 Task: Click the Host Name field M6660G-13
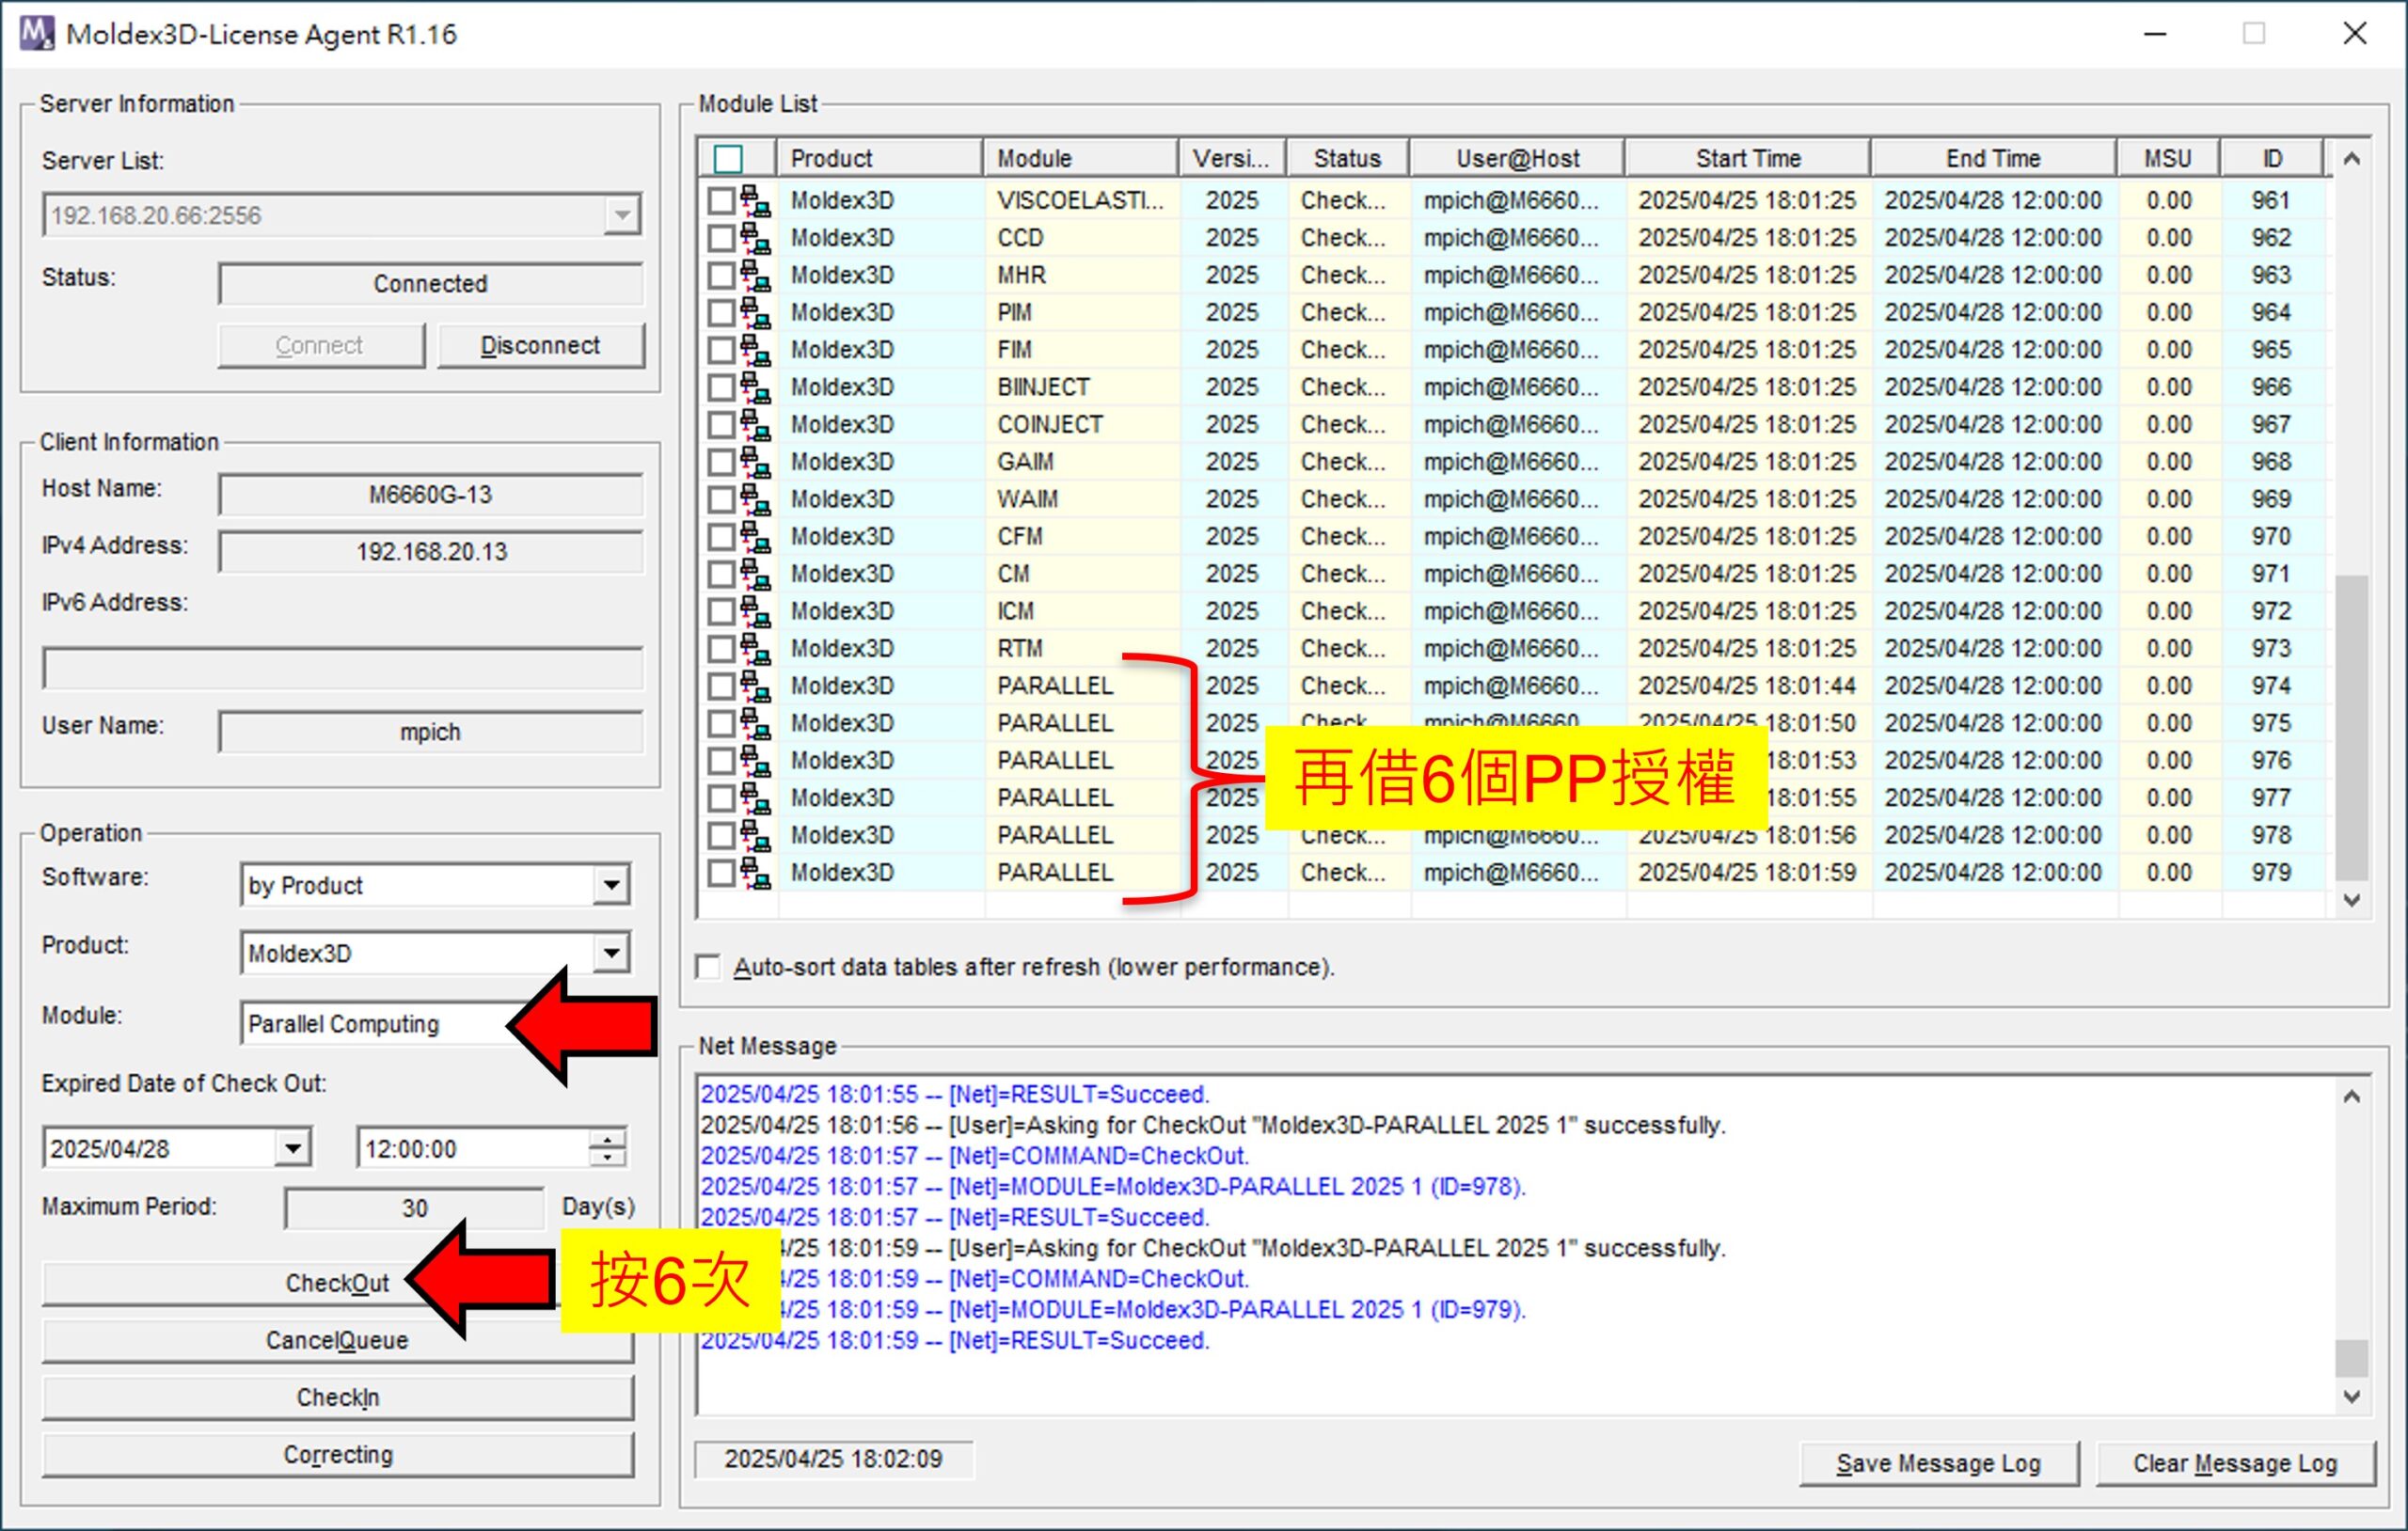coord(431,495)
